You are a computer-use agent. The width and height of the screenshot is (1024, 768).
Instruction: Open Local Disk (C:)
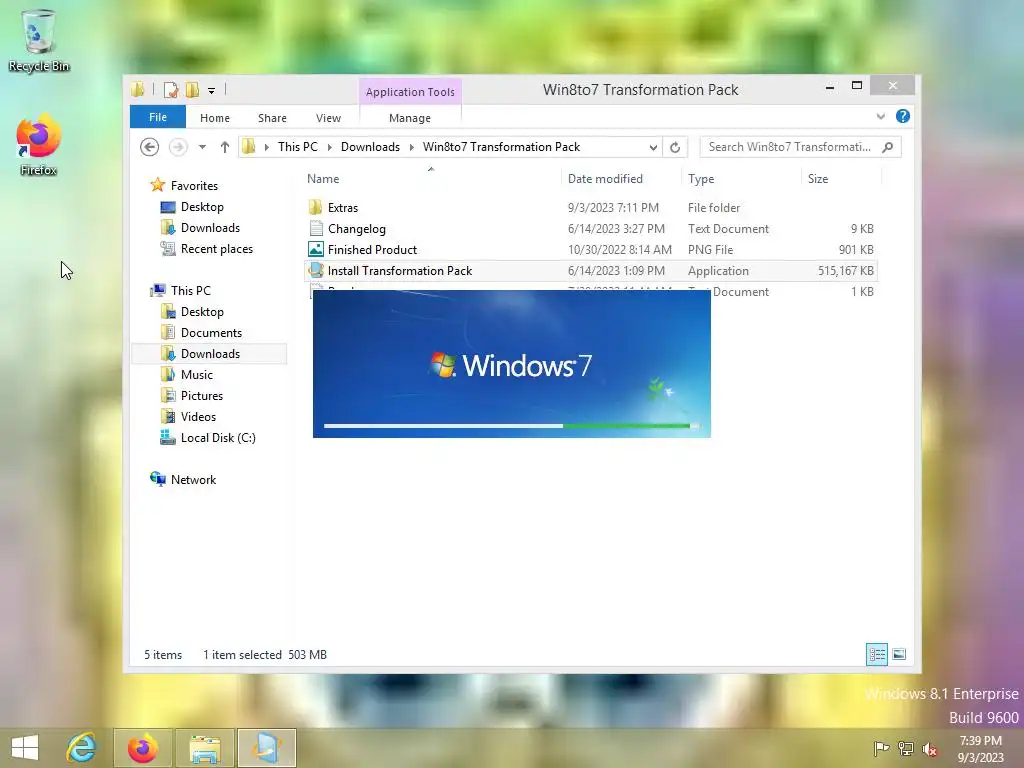click(x=208, y=438)
